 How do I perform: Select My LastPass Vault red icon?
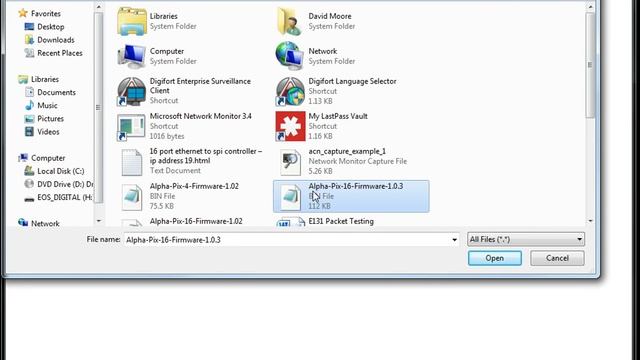coord(290,127)
